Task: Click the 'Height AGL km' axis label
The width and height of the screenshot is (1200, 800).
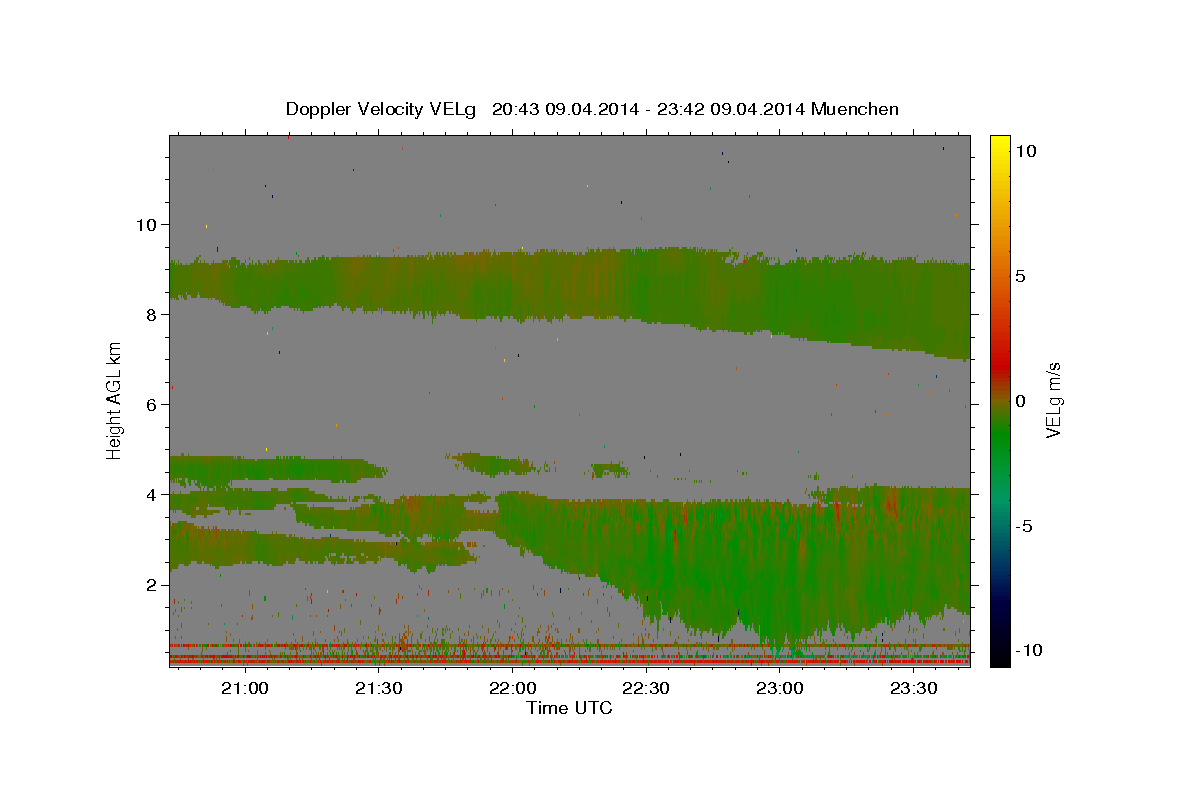Action: coord(115,400)
